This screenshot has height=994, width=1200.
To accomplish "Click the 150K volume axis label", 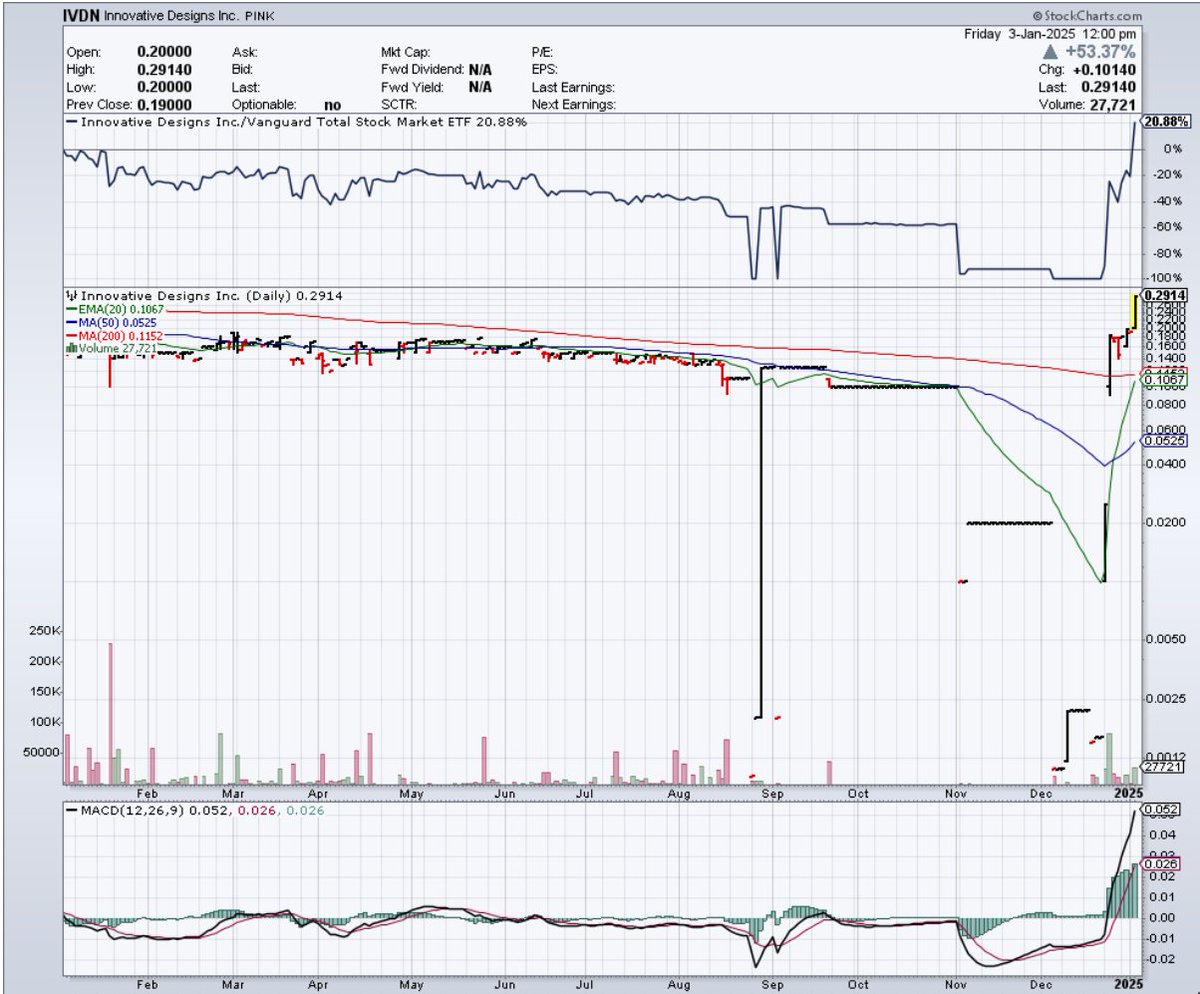I will pos(46,692).
